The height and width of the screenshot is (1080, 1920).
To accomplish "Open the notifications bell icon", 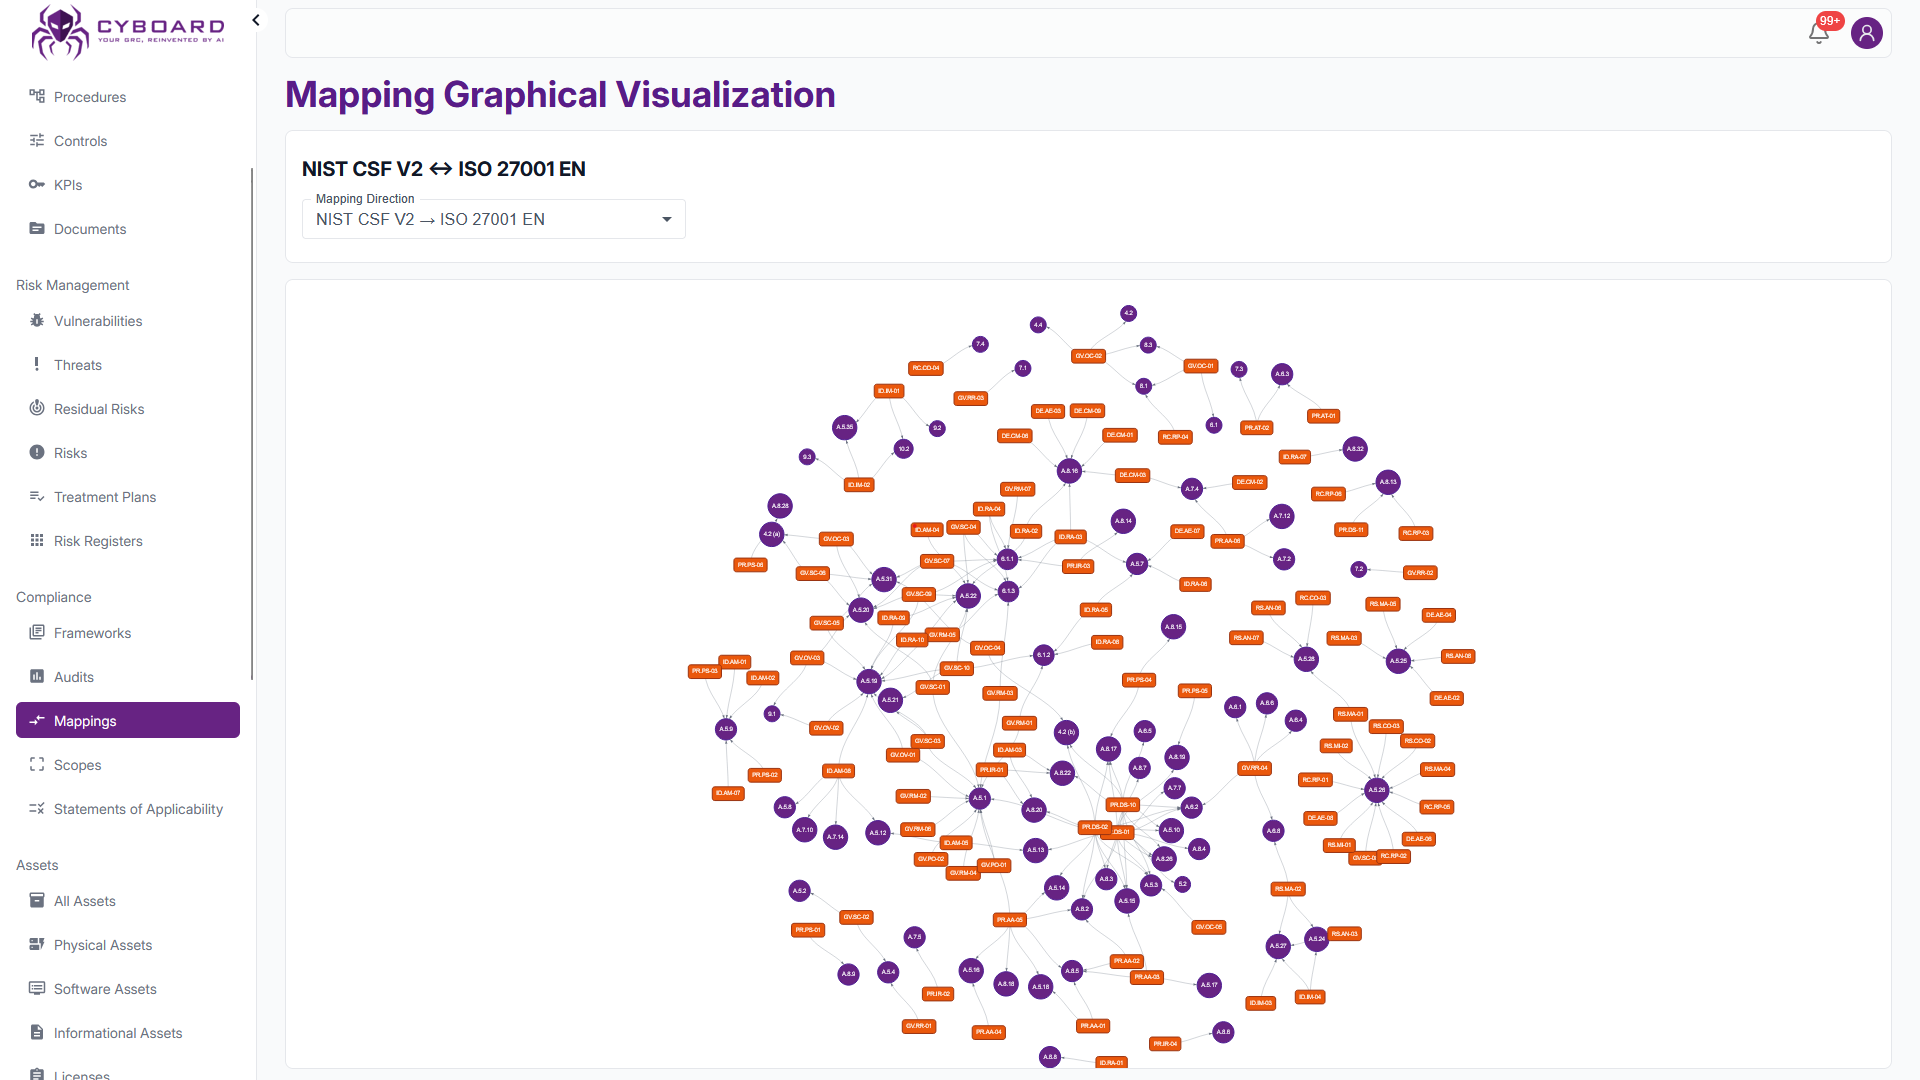I will pyautogui.click(x=1819, y=33).
